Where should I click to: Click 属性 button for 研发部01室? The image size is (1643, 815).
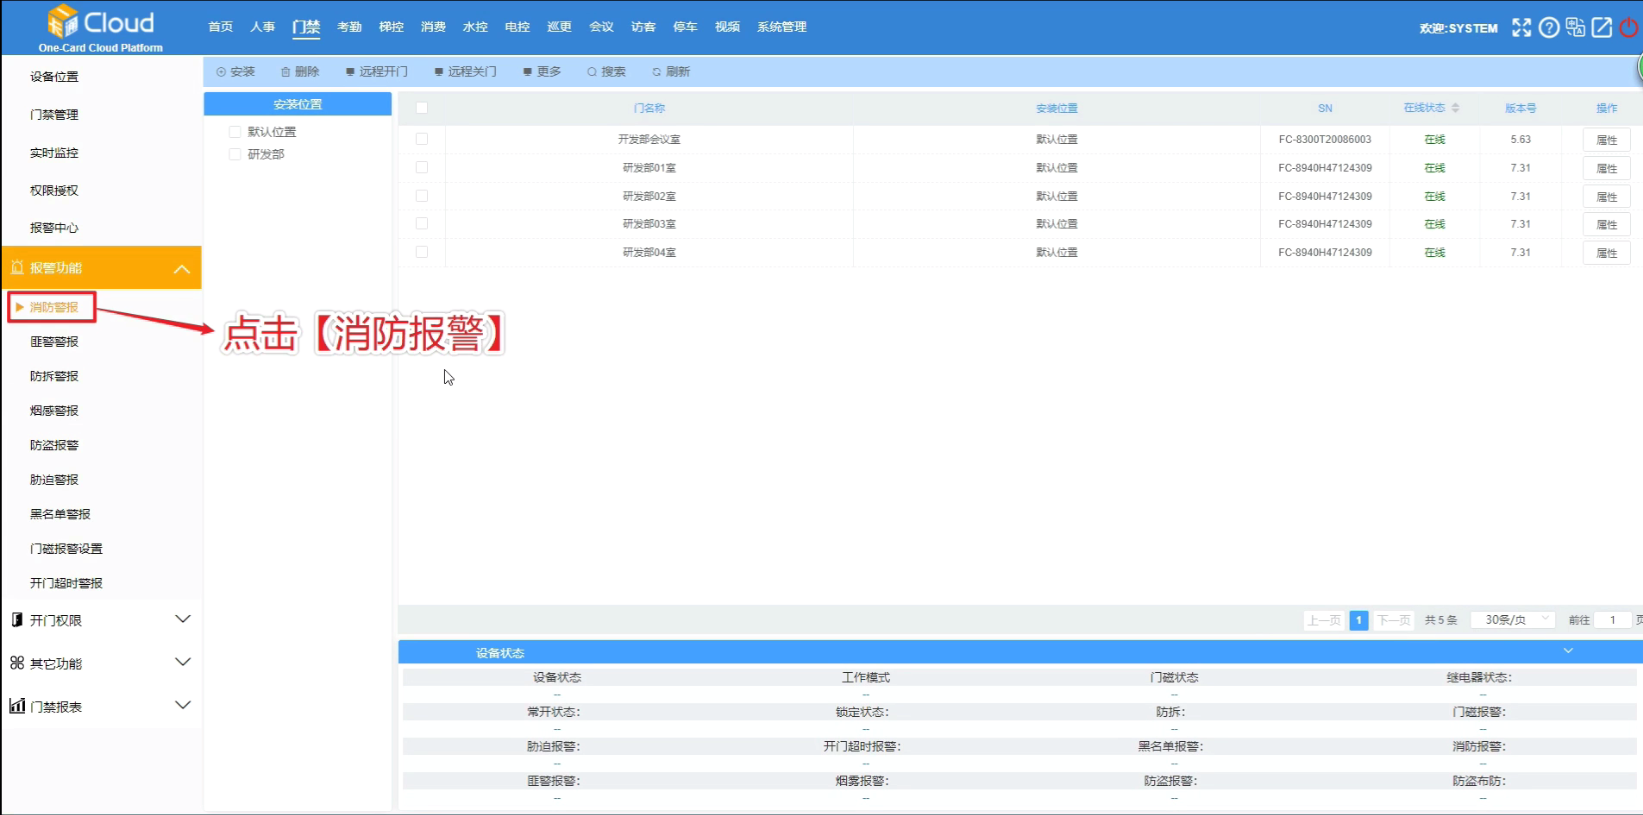[1606, 168]
